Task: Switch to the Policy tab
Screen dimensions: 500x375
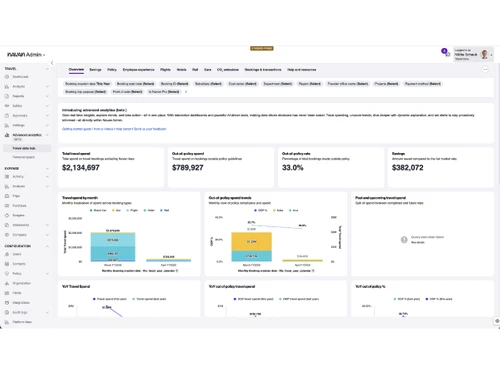Action: (x=112, y=70)
